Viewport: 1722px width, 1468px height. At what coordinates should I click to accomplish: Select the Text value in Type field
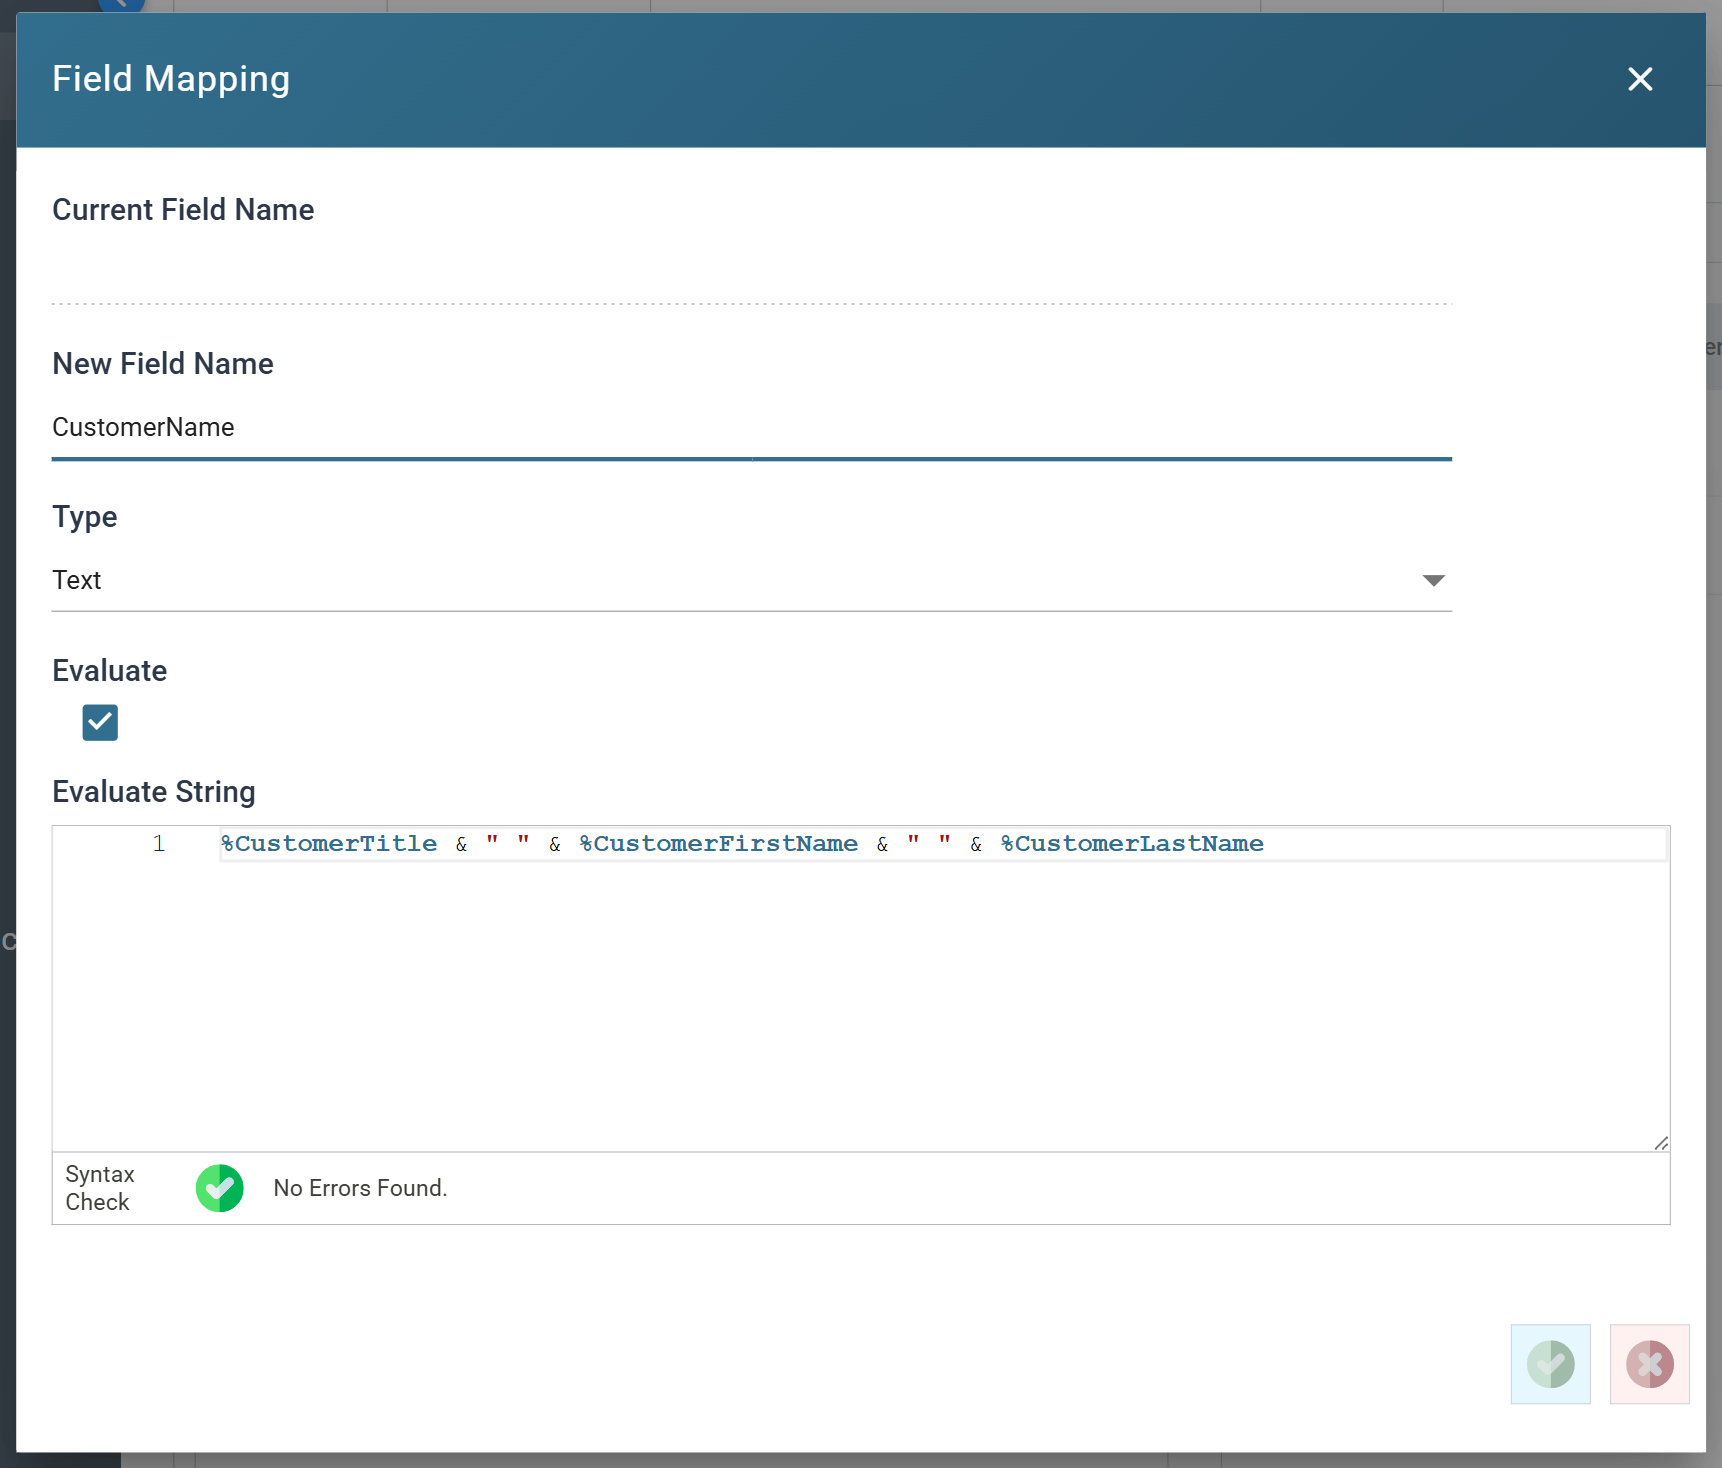pos(77,581)
